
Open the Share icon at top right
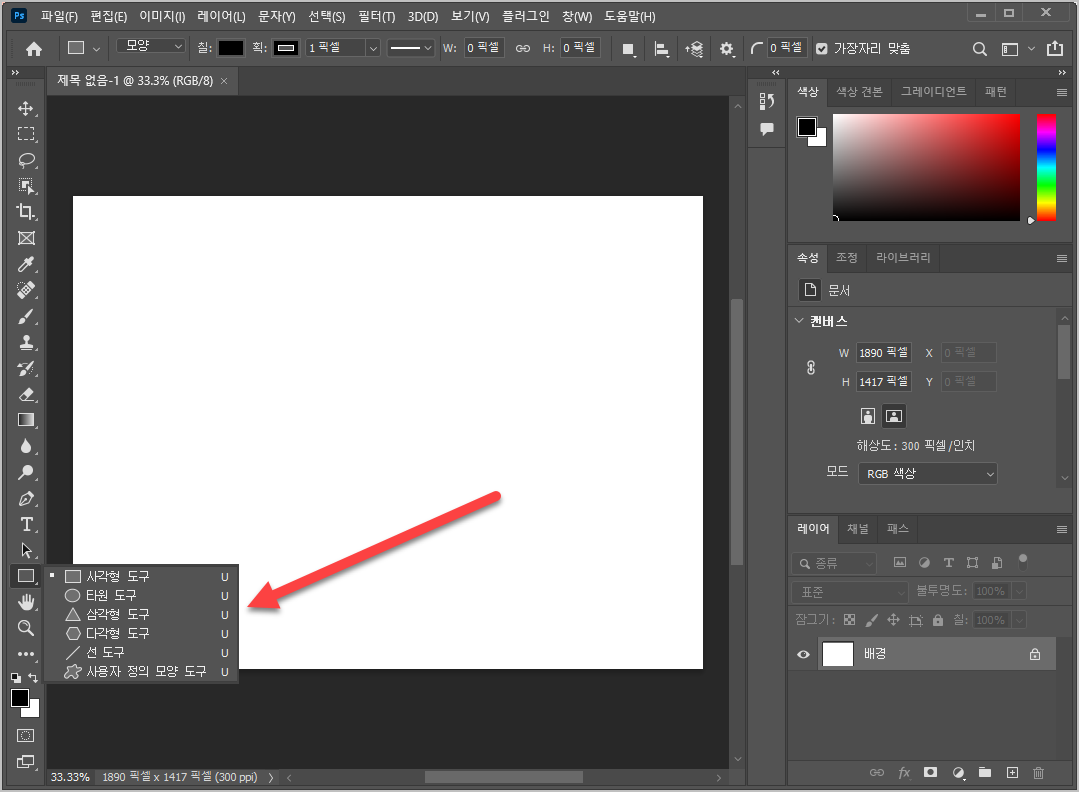coord(1054,48)
